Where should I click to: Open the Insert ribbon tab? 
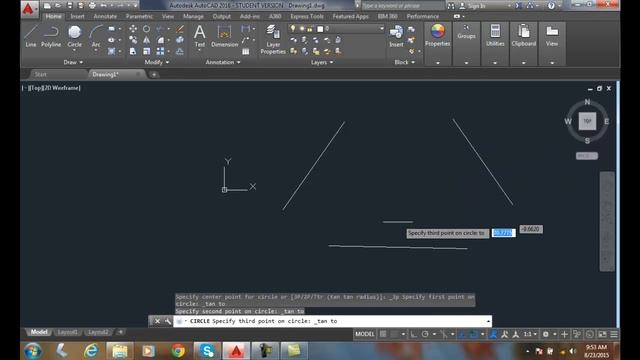[x=77, y=16]
